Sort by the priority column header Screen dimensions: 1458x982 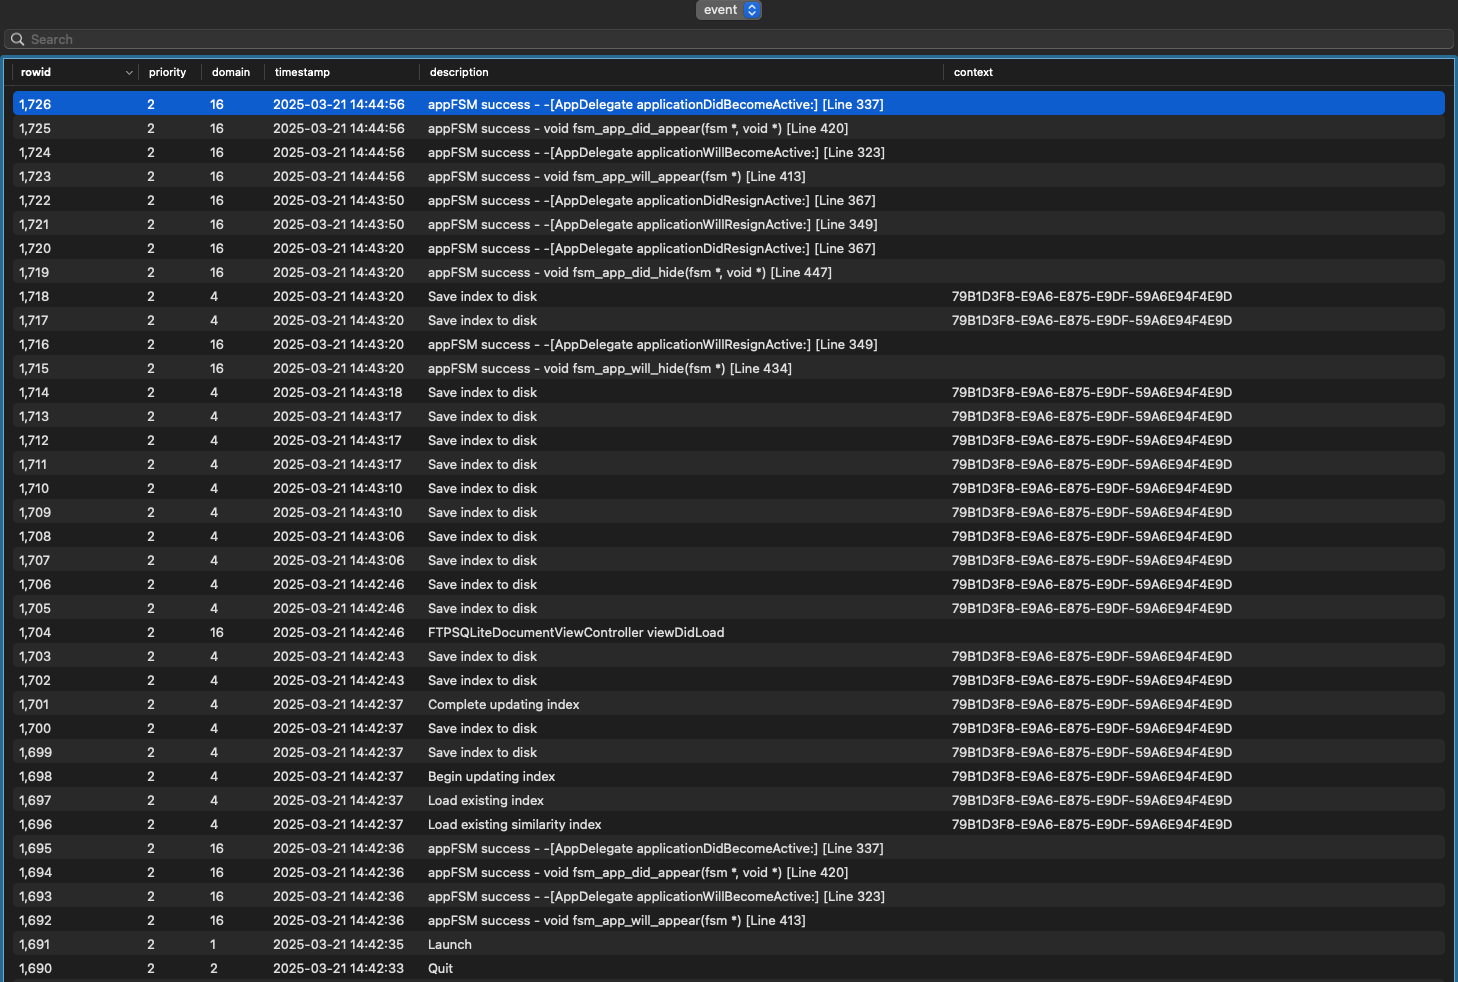(x=167, y=73)
